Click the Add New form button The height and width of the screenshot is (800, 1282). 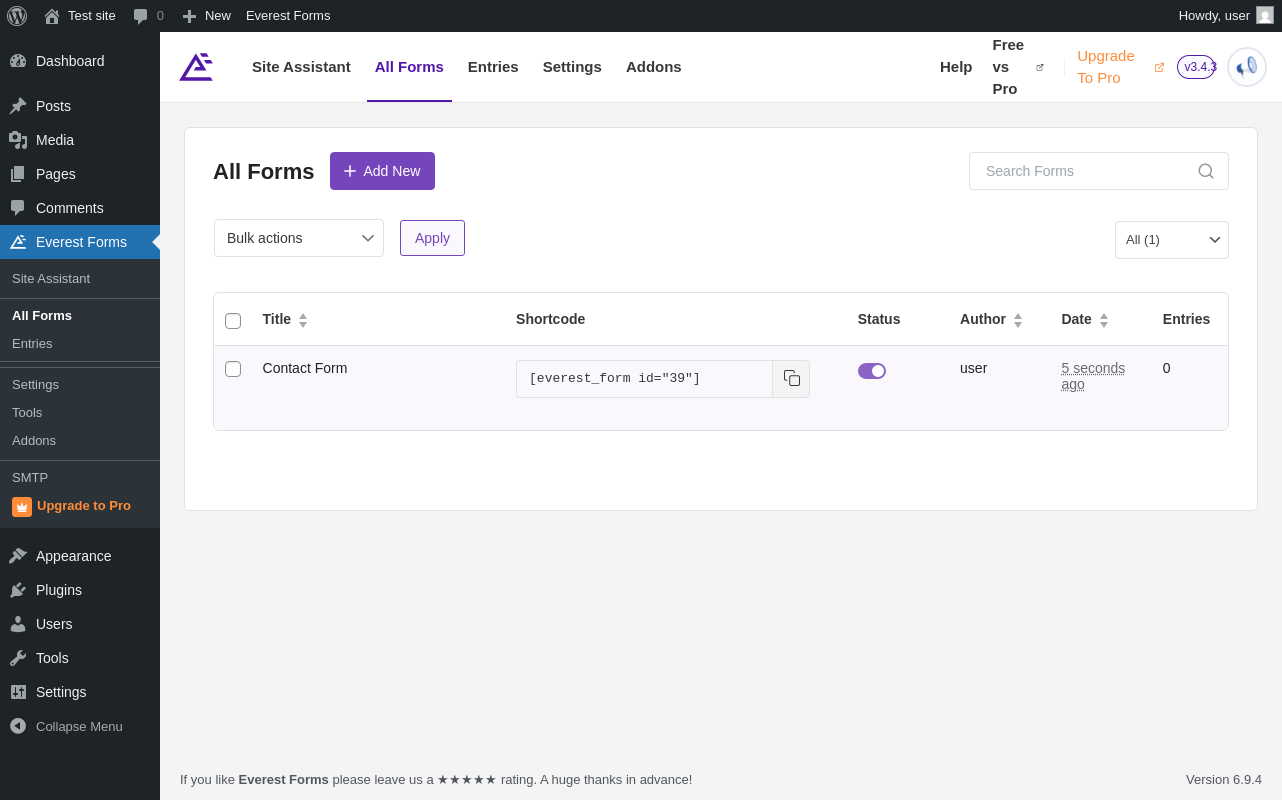point(382,171)
